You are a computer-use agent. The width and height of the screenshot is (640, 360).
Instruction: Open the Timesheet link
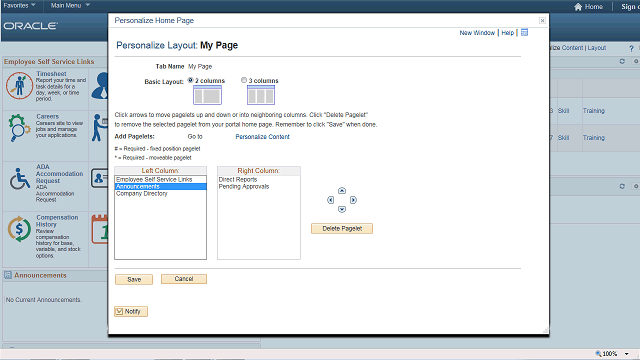point(51,74)
